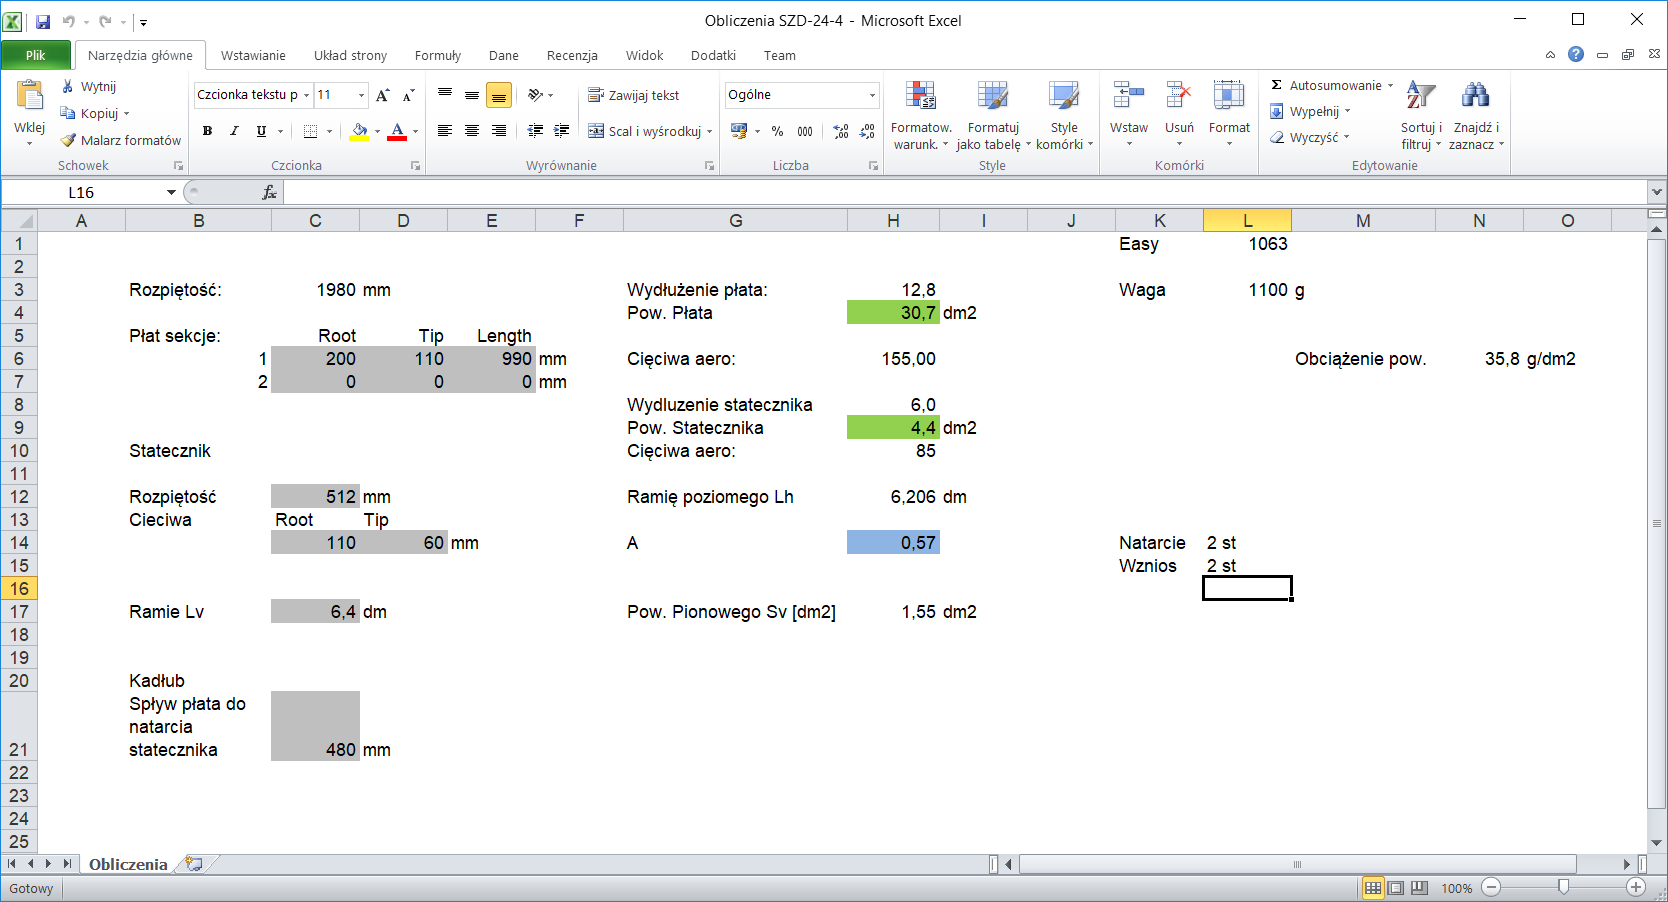Open the Plik file menu
The width and height of the screenshot is (1668, 902).
coord(36,55)
